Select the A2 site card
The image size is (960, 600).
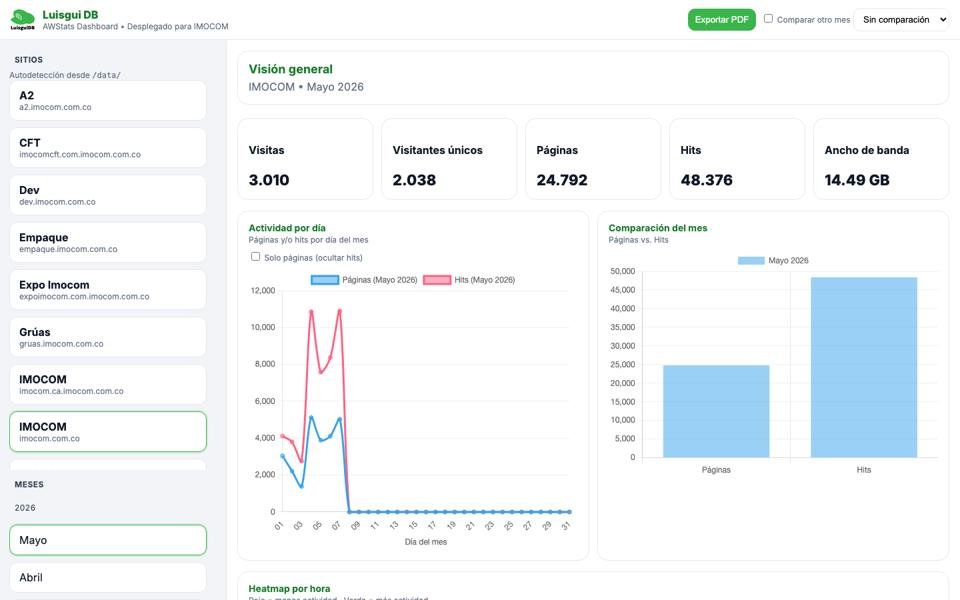pos(108,100)
